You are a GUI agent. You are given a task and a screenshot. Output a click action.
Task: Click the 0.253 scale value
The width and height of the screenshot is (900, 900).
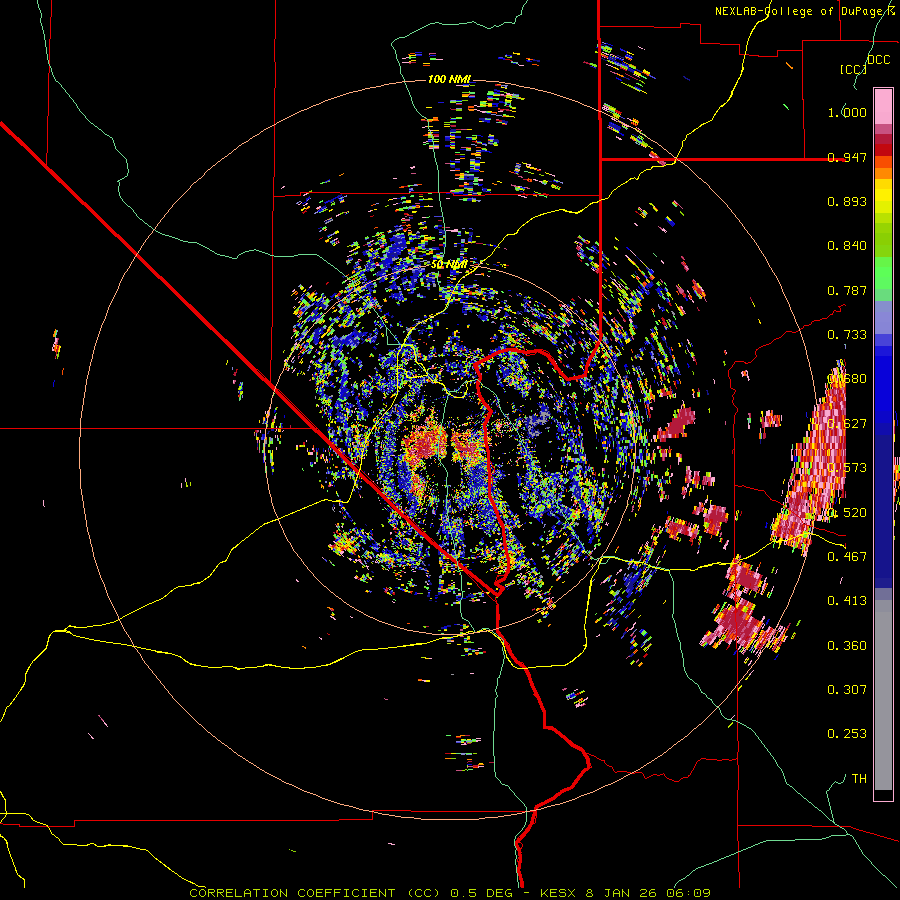[x=847, y=734]
